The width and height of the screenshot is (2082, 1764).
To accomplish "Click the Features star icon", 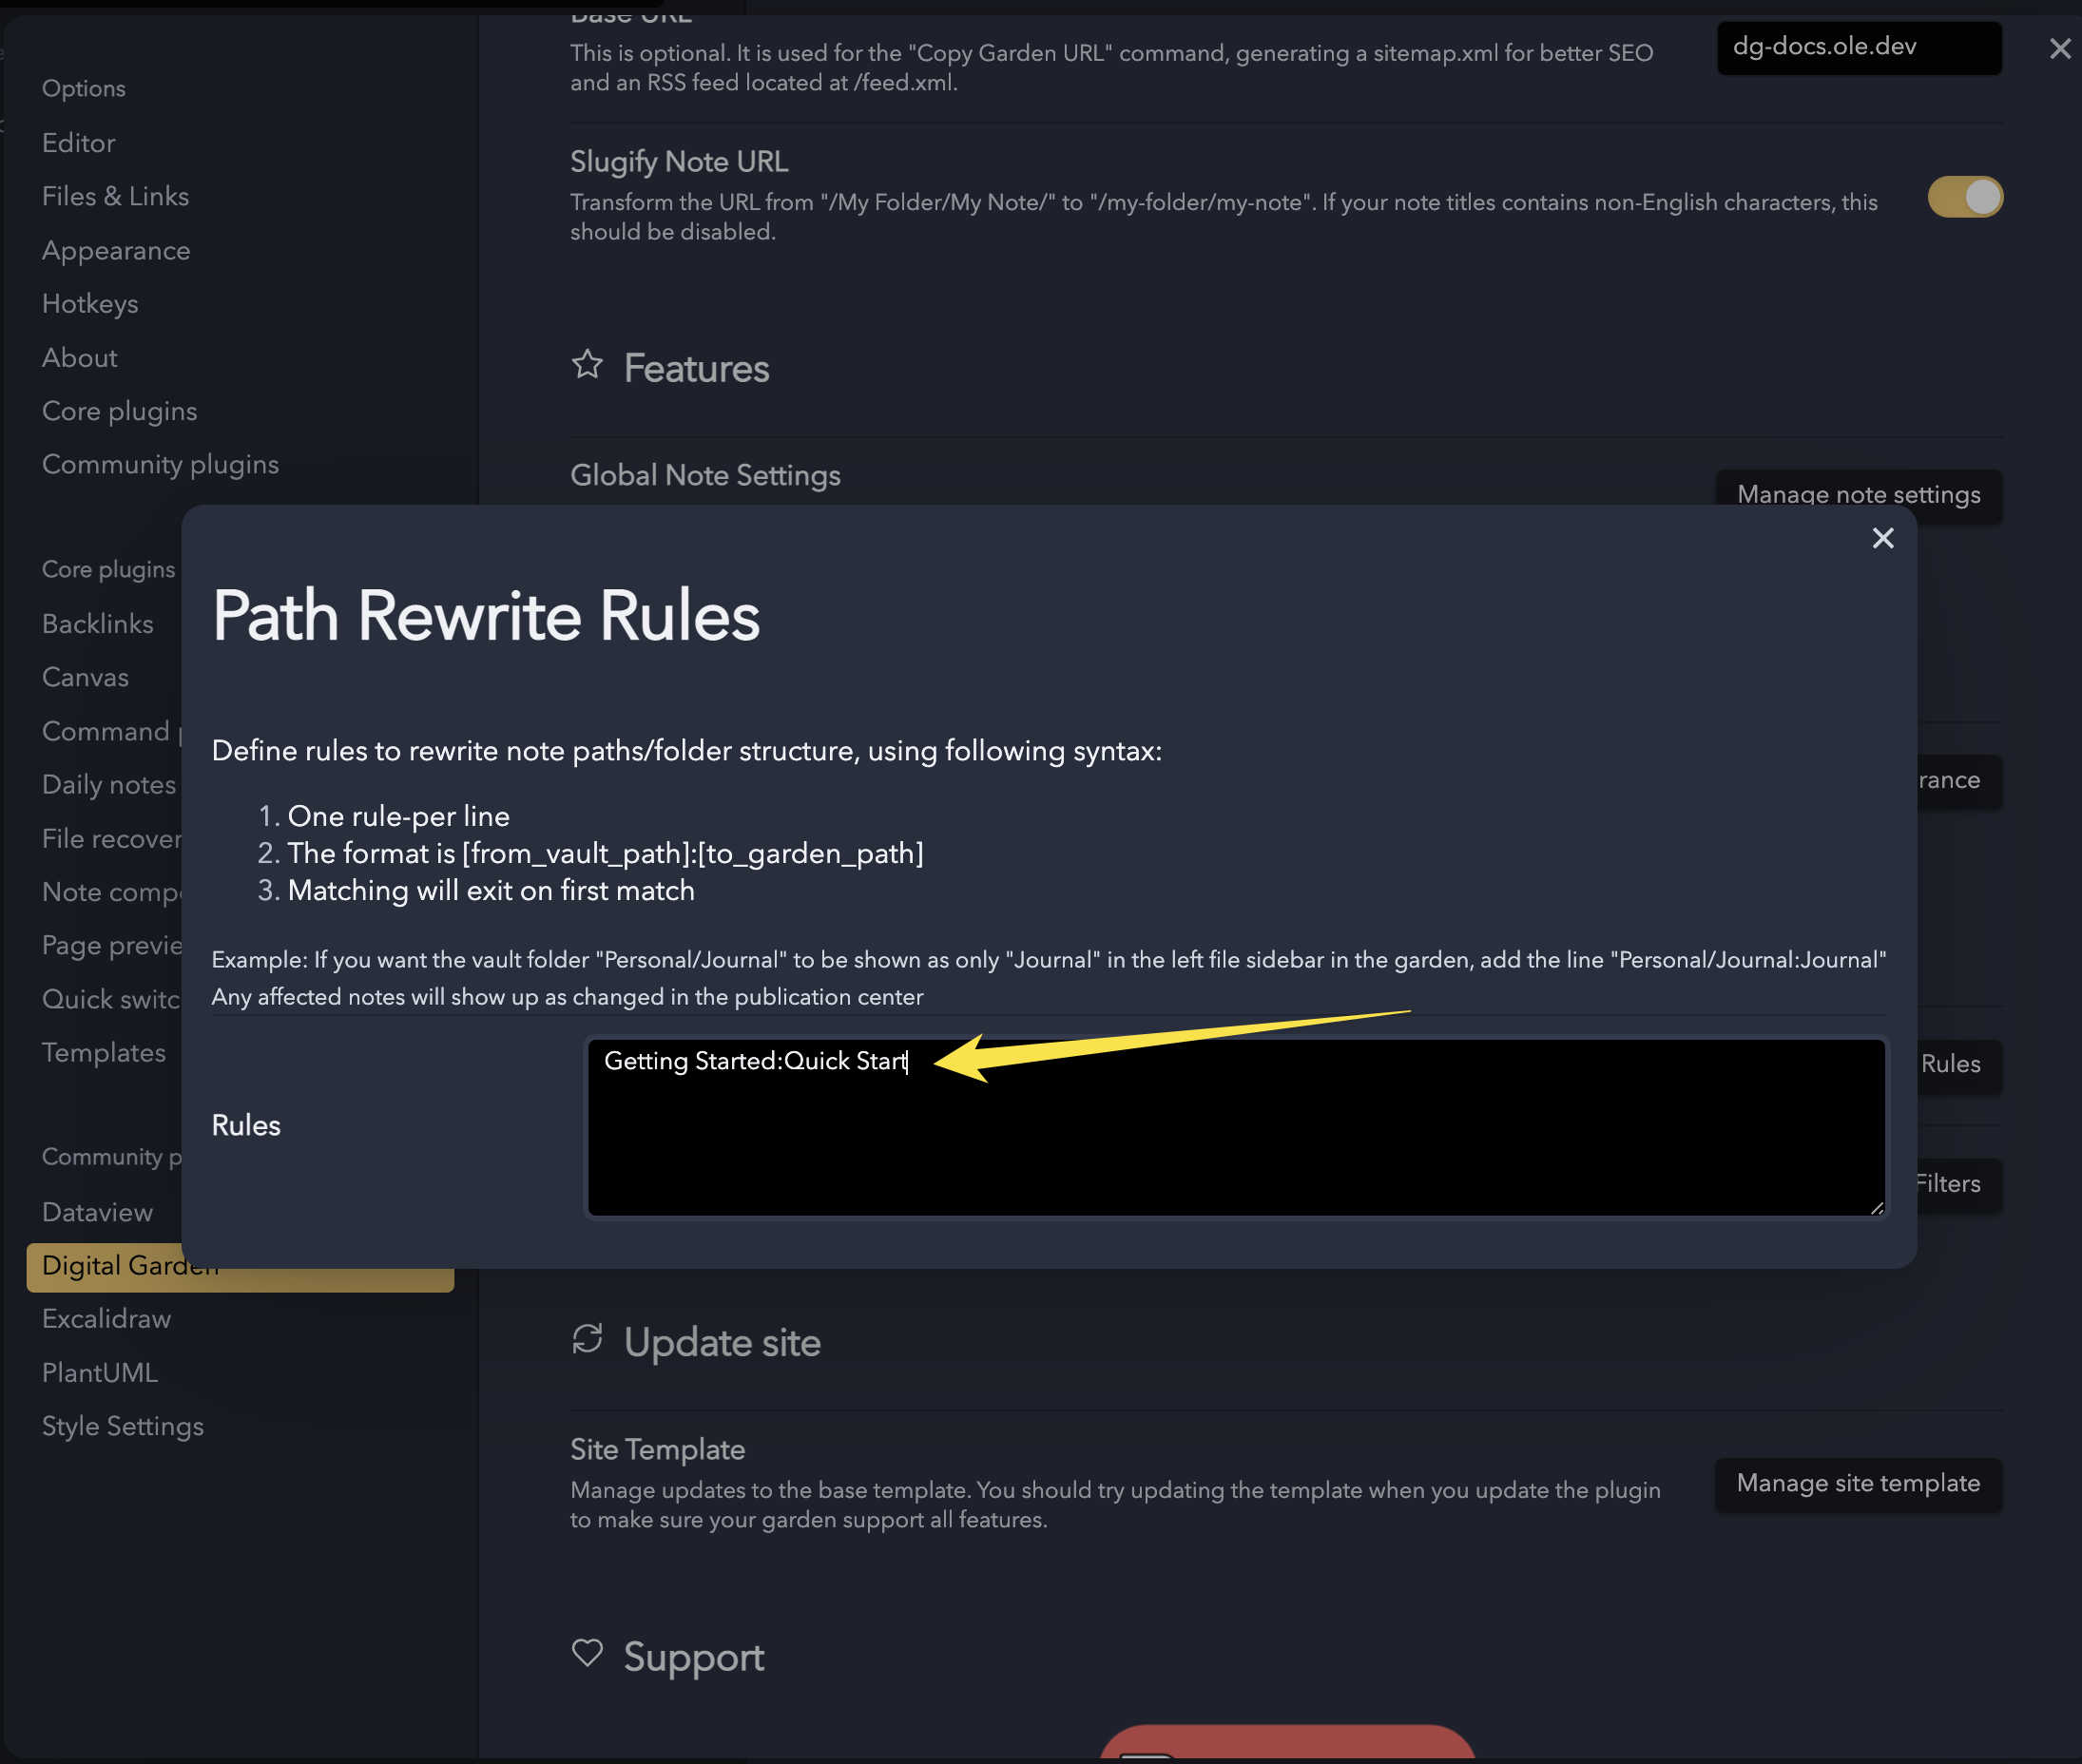I will [x=587, y=365].
